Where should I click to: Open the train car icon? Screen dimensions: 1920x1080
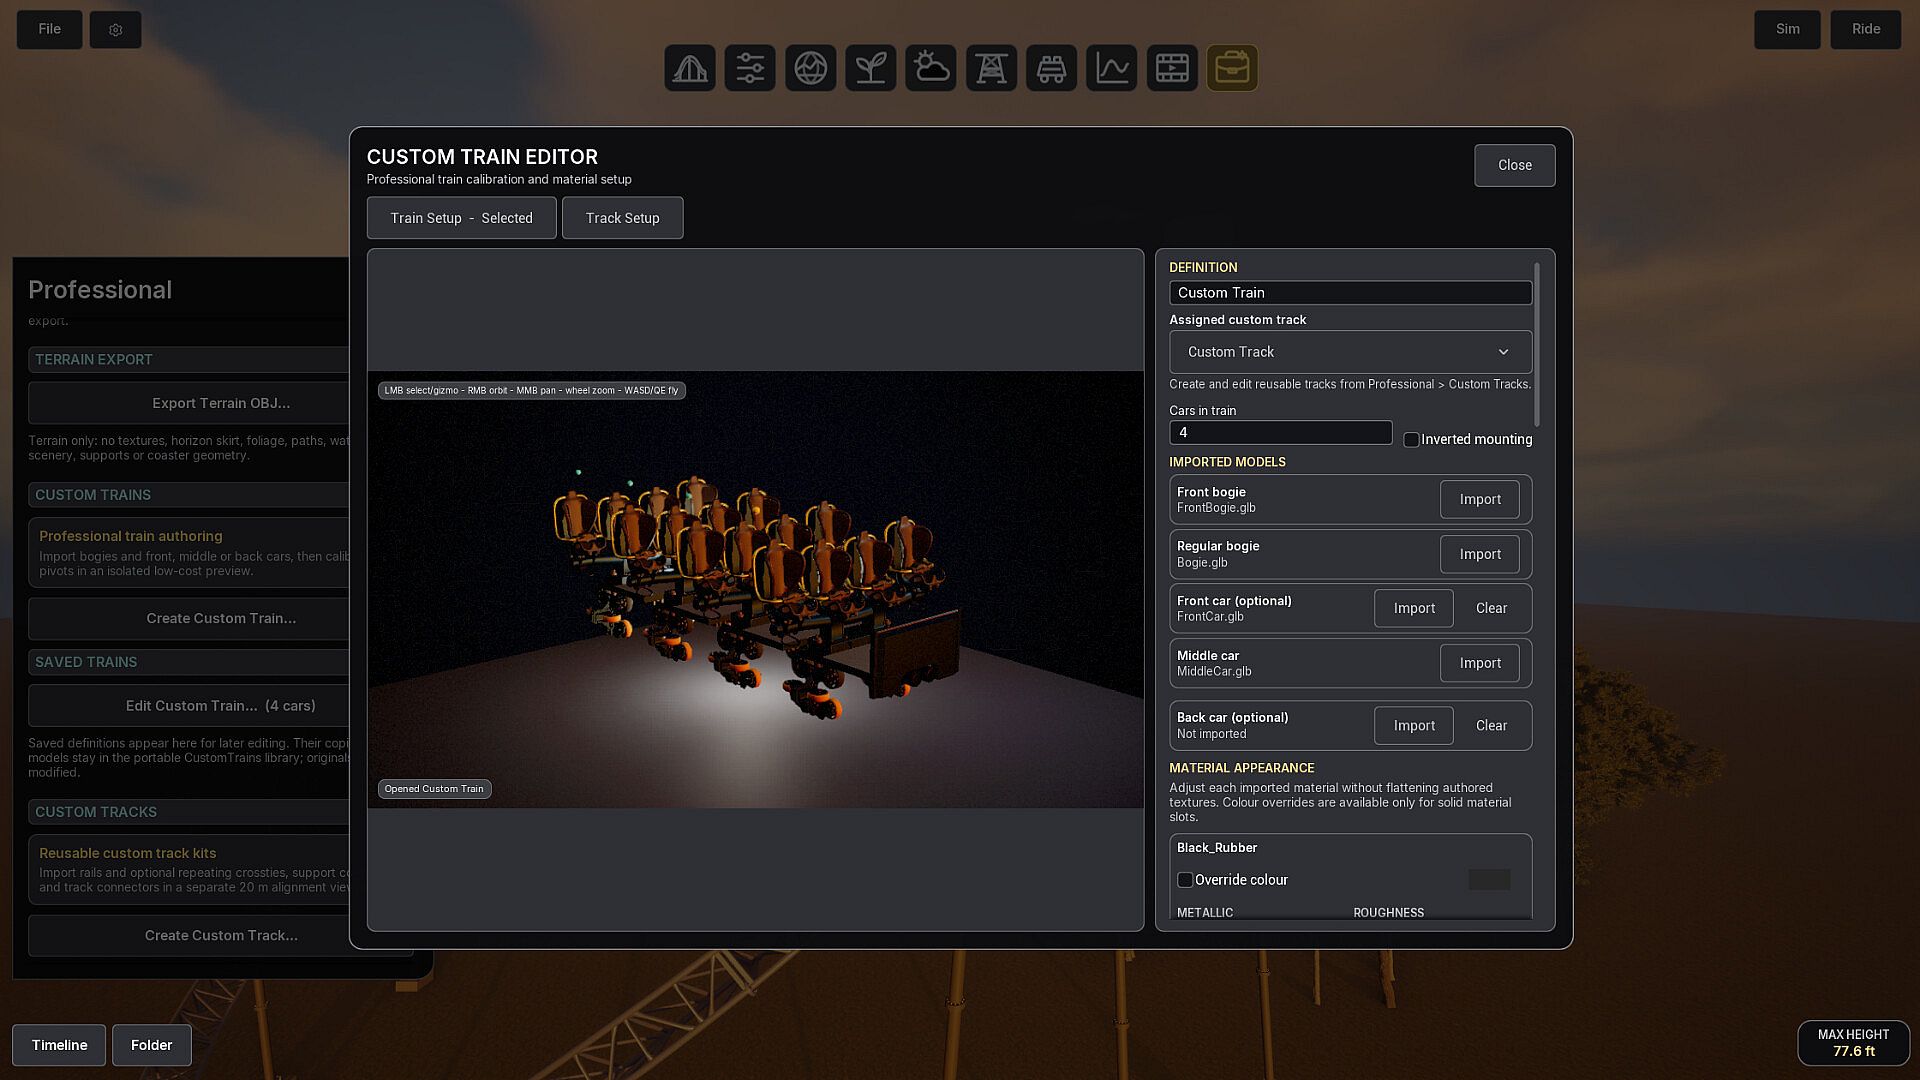click(1051, 68)
